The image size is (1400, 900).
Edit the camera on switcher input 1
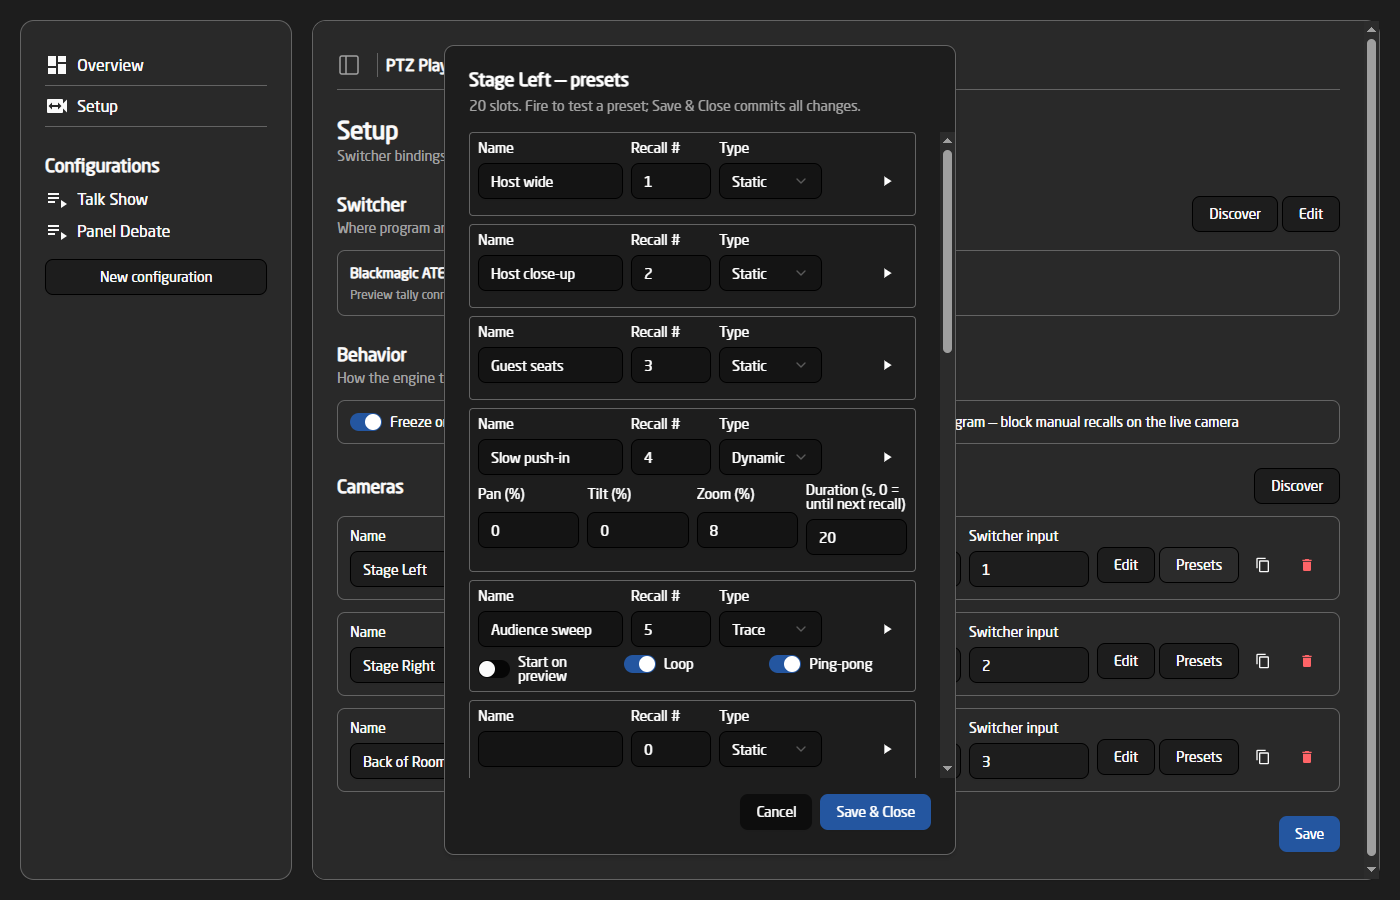pyautogui.click(x=1126, y=565)
